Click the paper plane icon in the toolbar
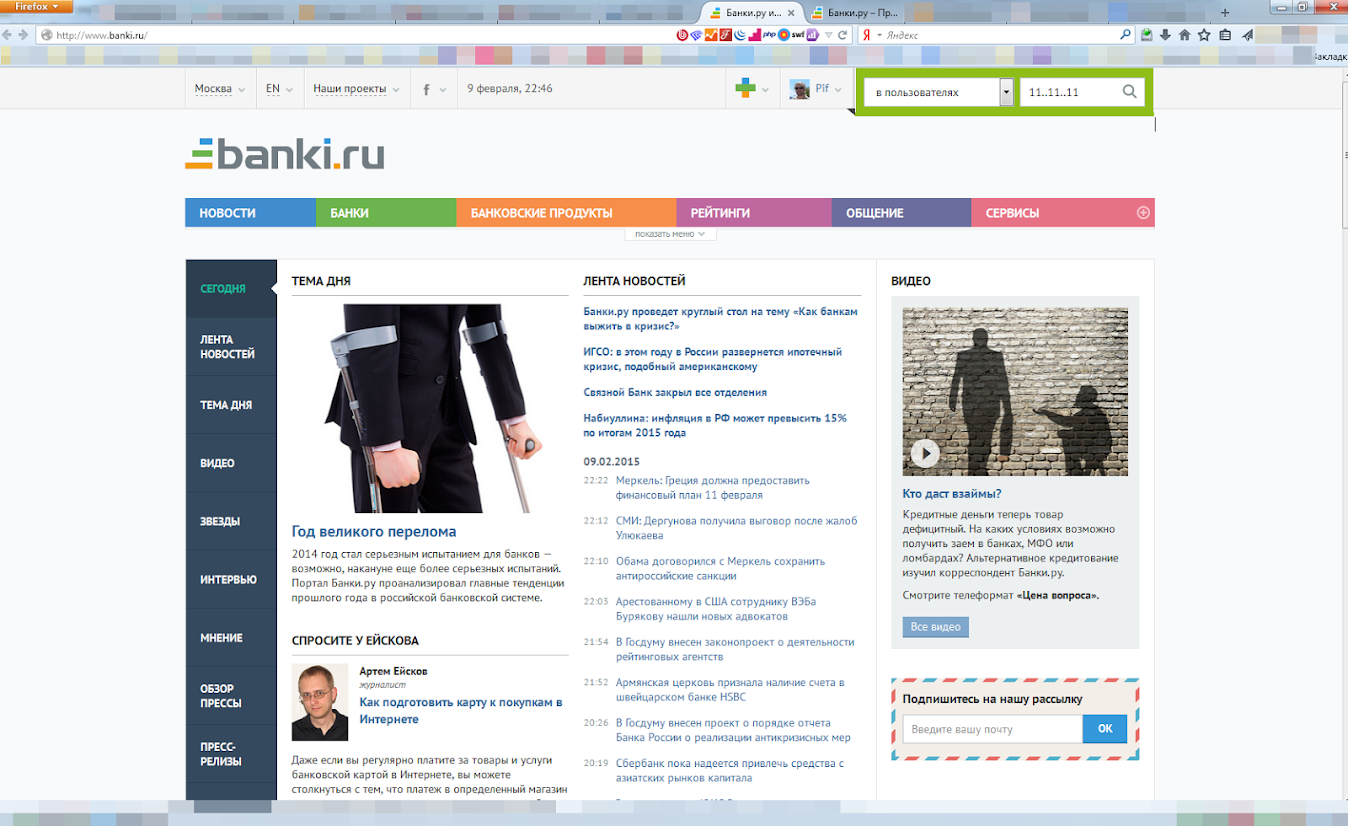Viewport: 1348px width, 826px height. pyautogui.click(x=1247, y=35)
